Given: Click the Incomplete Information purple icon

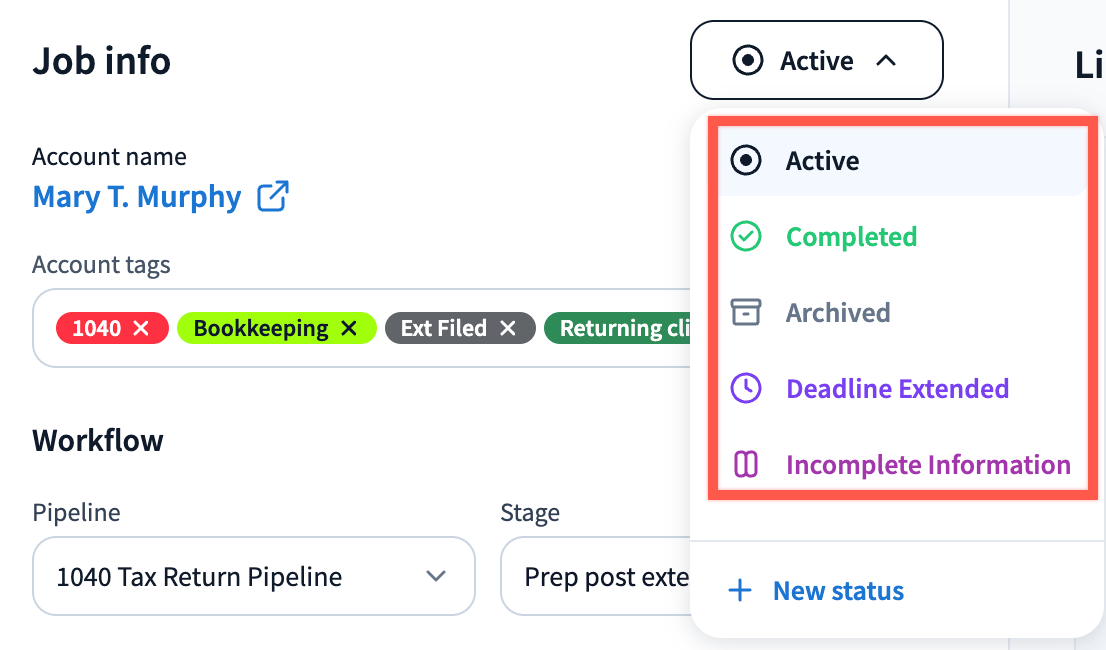Looking at the screenshot, I should click(746, 465).
